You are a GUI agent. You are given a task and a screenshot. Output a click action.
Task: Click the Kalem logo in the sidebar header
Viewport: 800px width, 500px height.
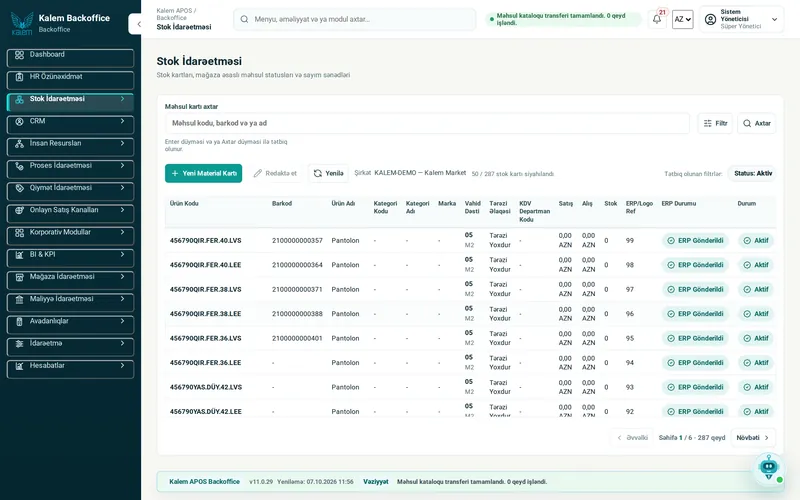(x=22, y=23)
